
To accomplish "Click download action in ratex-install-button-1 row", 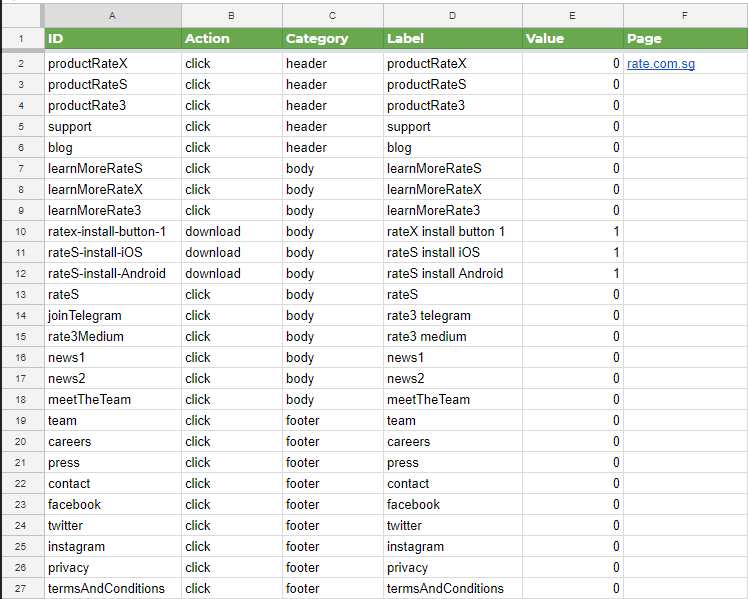I will coord(232,231).
